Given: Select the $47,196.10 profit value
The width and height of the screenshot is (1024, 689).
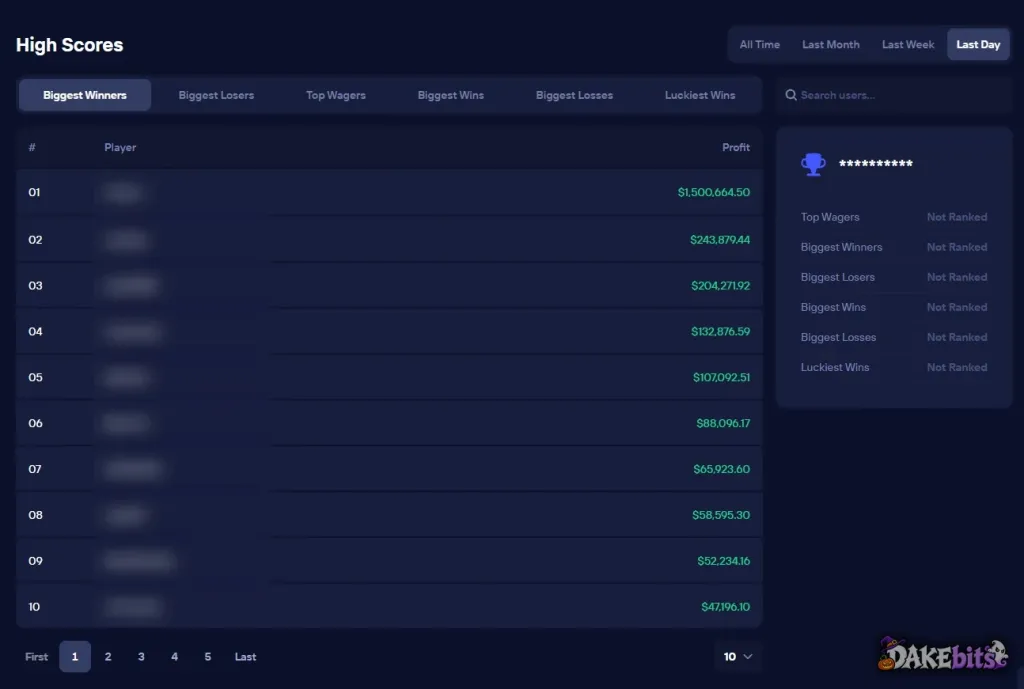Looking at the screenshot, I should [x=726, y=607].
